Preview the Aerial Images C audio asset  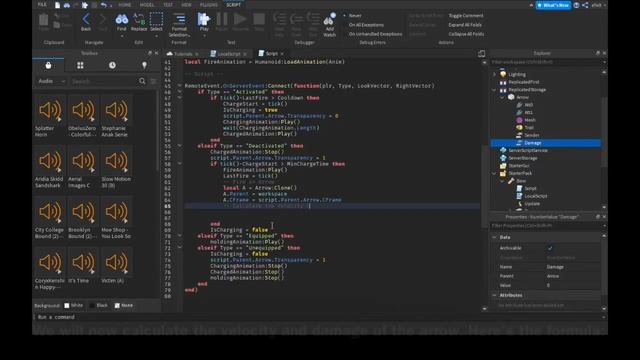tap(83, 161)
